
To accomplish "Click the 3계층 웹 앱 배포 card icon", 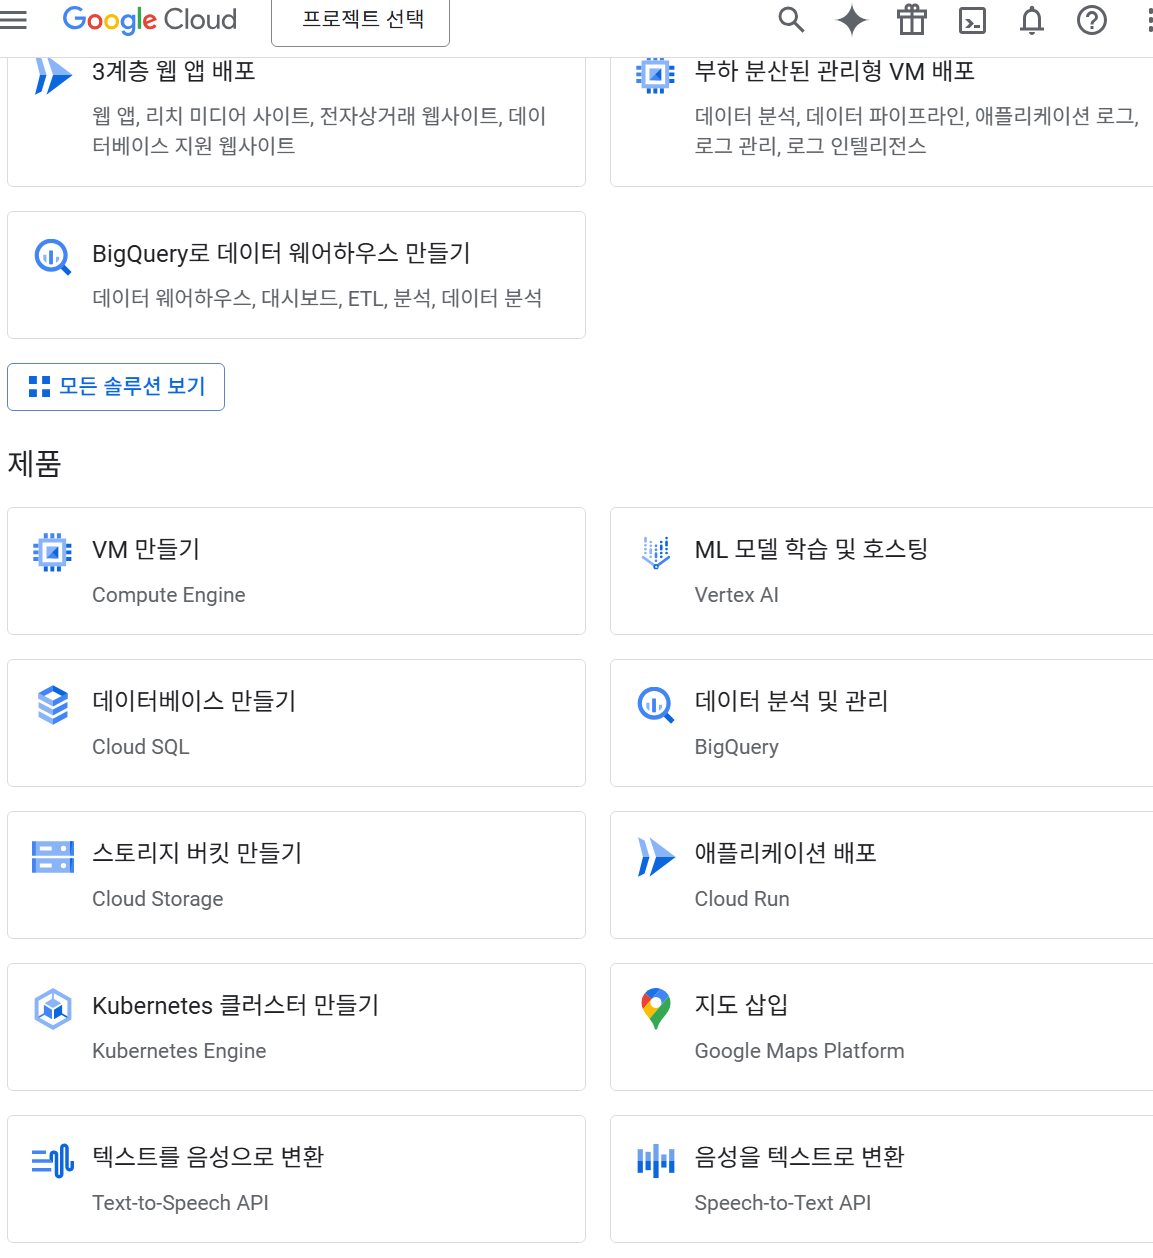I will [x=53, y=76].
